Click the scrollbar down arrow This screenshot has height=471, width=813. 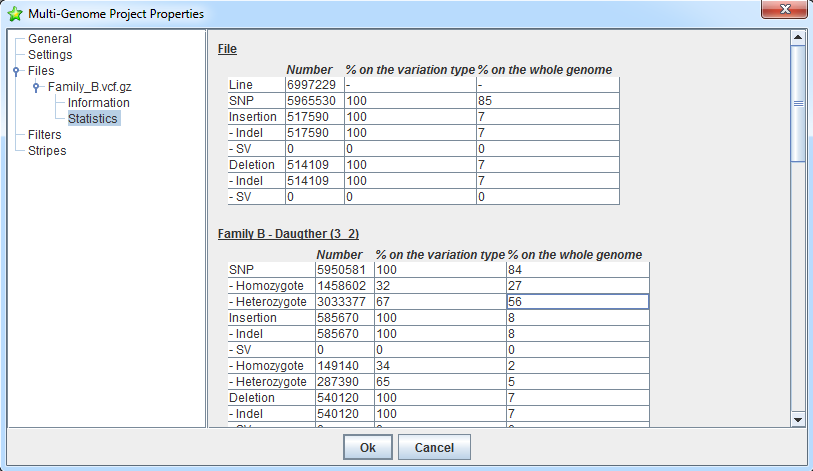(798, 418)
